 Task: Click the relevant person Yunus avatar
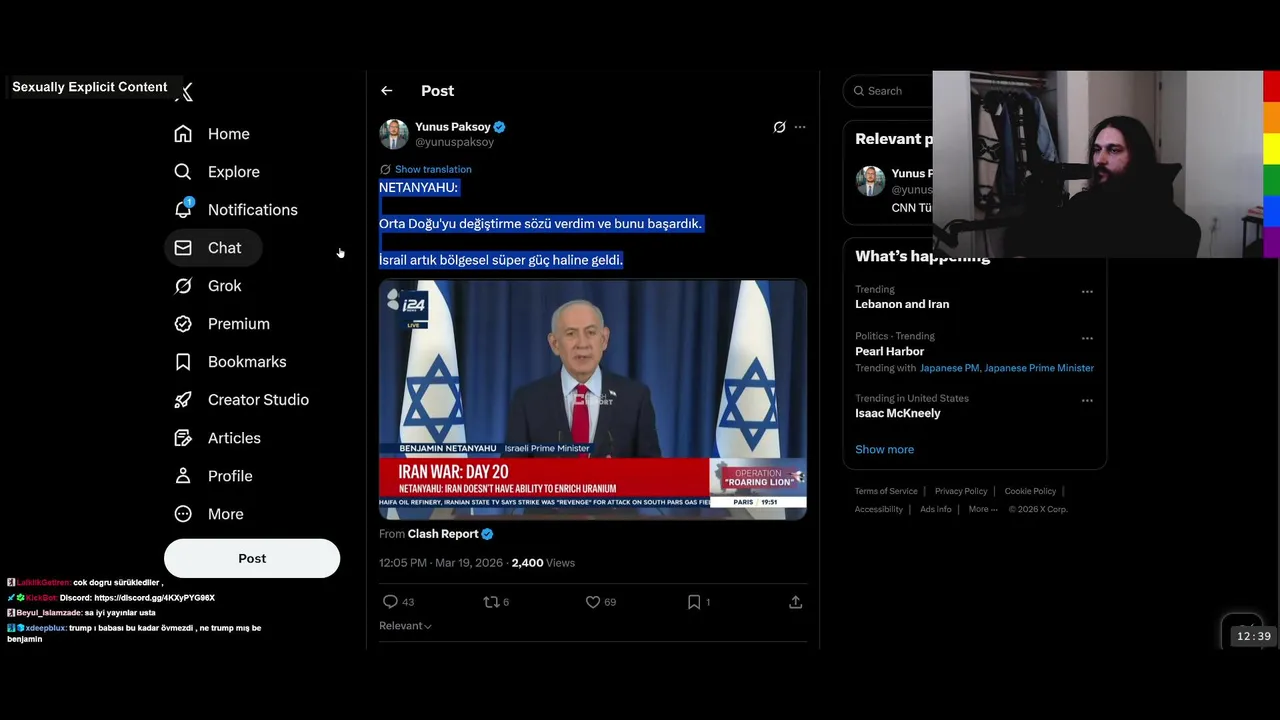pos(870,181)
